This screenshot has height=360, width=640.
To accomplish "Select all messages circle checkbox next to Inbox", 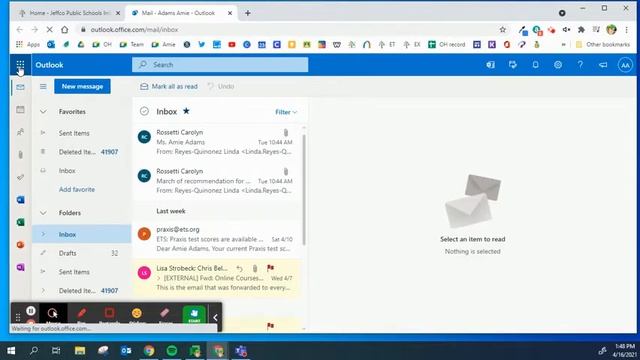I will tap(144, 111).
